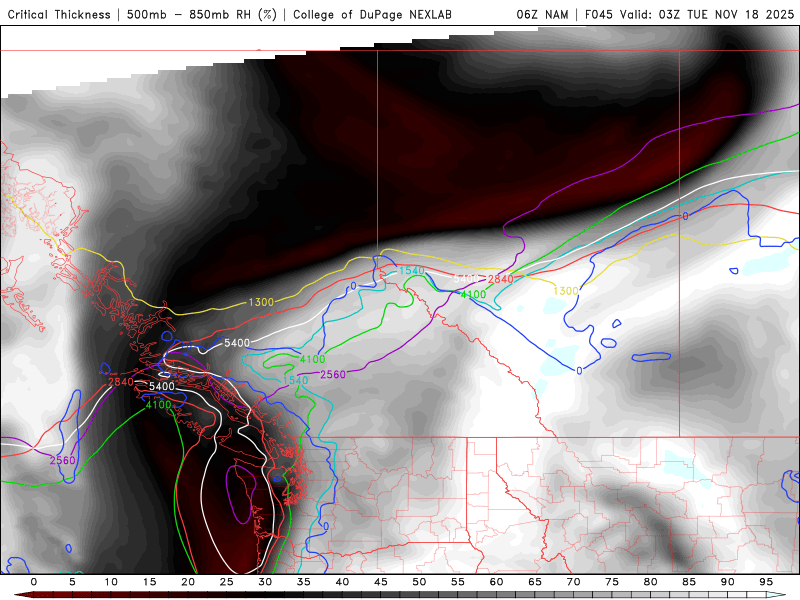
Task: Click colorbar value 75
Action: [612, 582]
